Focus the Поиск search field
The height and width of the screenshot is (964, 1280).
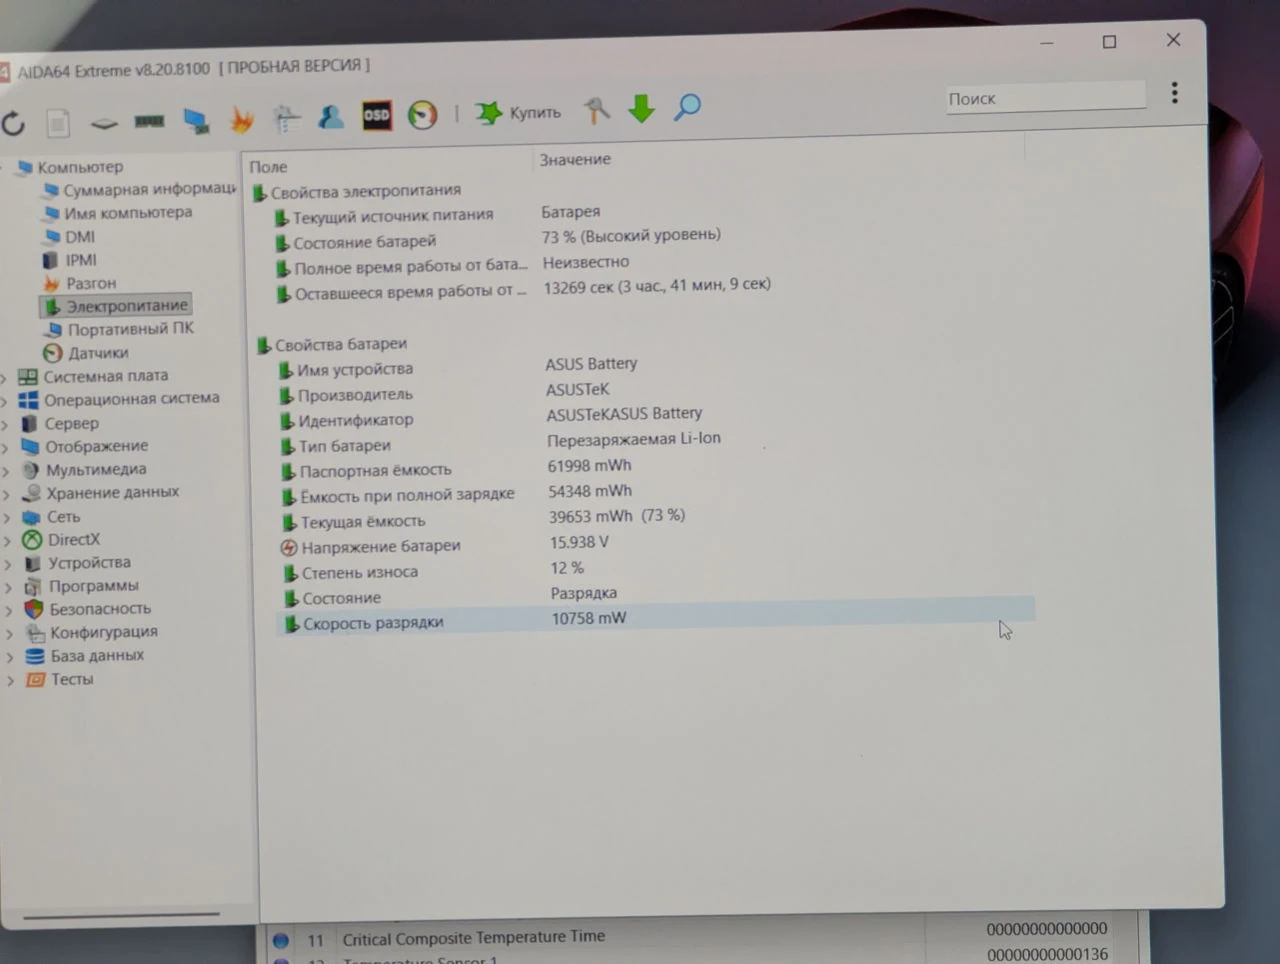click(x=1045, y=98)
